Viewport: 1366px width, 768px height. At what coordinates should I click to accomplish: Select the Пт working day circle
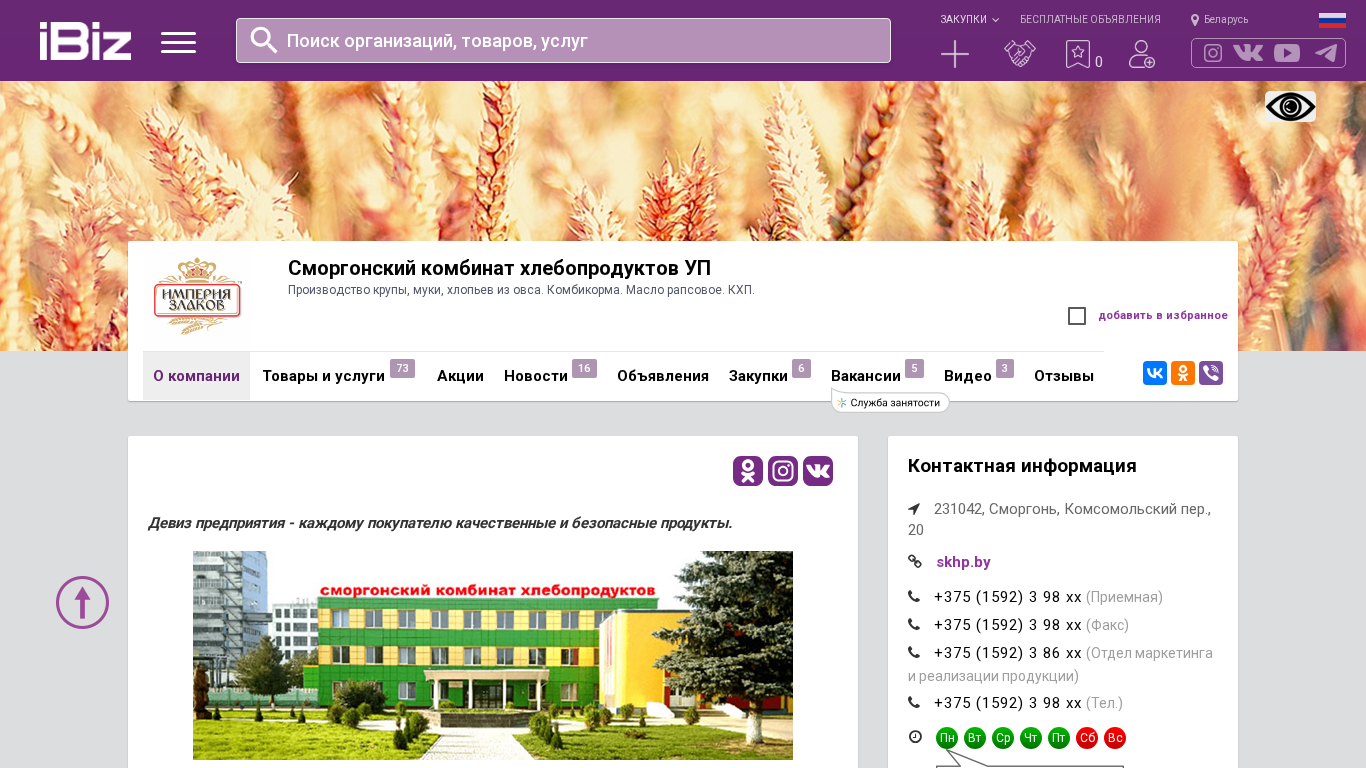(1059, 738)
